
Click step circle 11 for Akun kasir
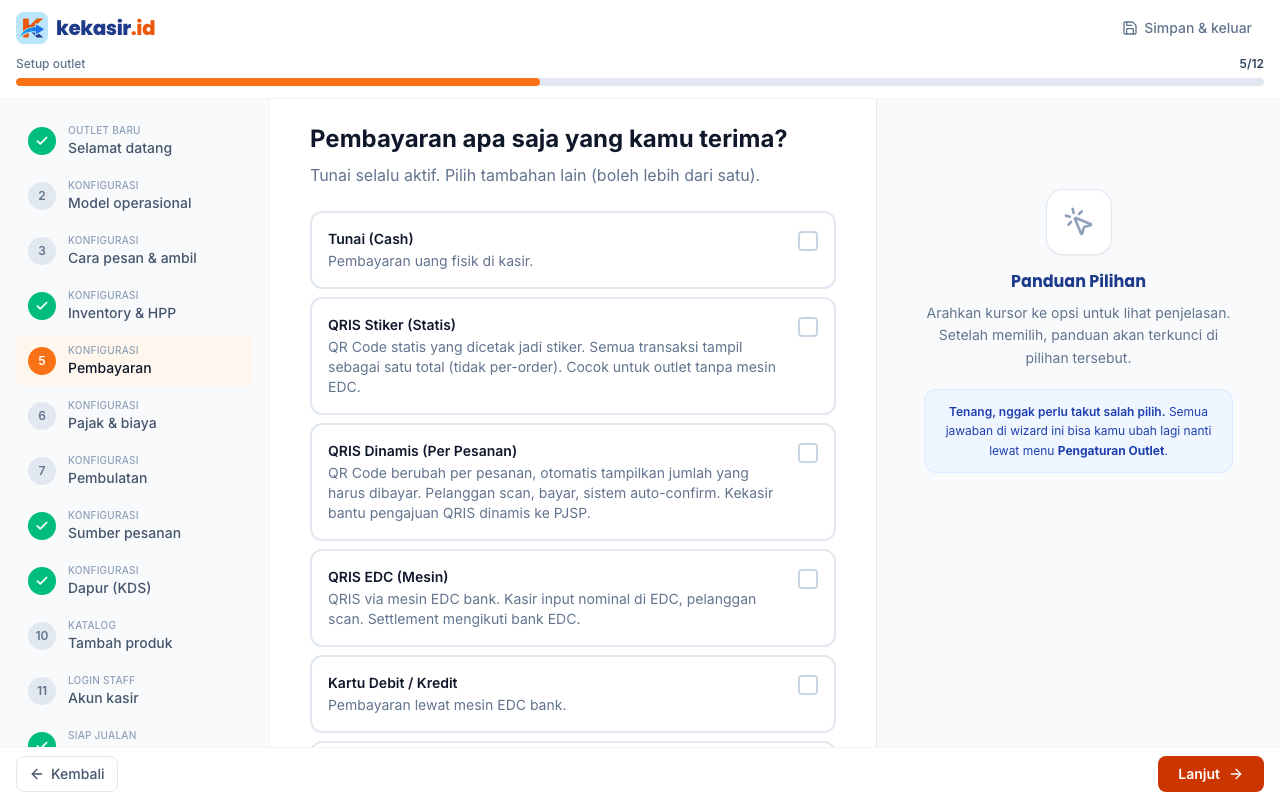coord(42,691)
